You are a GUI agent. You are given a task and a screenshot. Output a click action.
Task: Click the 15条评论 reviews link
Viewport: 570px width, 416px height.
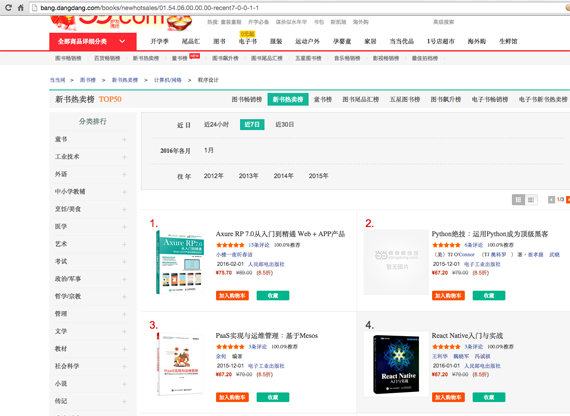259,245
